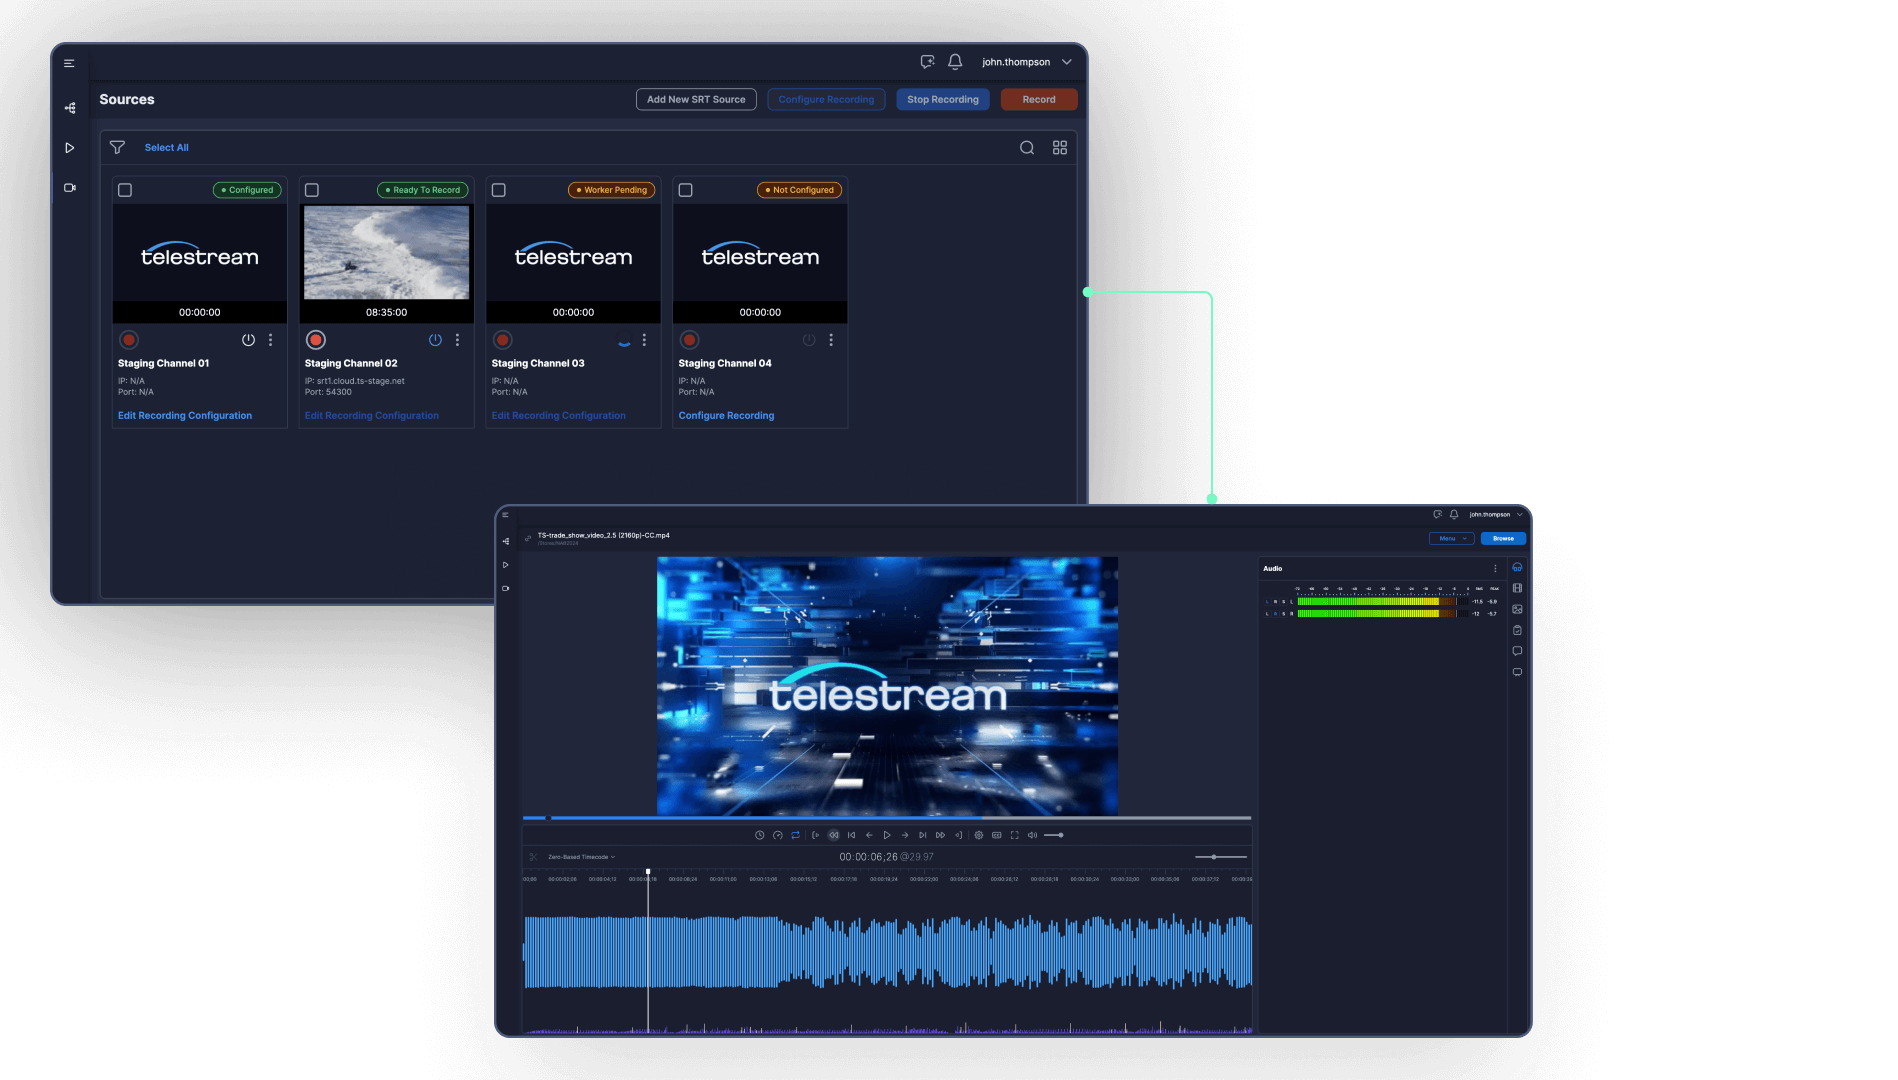Click record button on Staging Channel 02
Screen dimensions: 1898x1080
coord(316,340)
